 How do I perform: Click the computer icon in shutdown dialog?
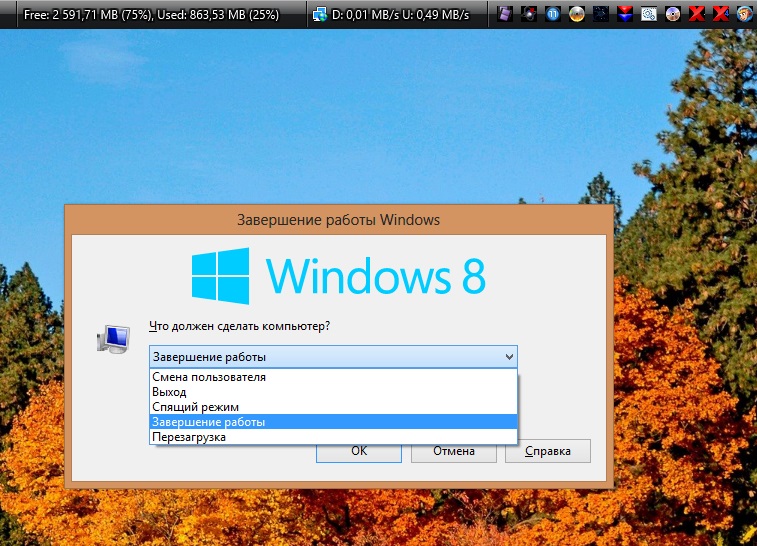pos(113,339)
